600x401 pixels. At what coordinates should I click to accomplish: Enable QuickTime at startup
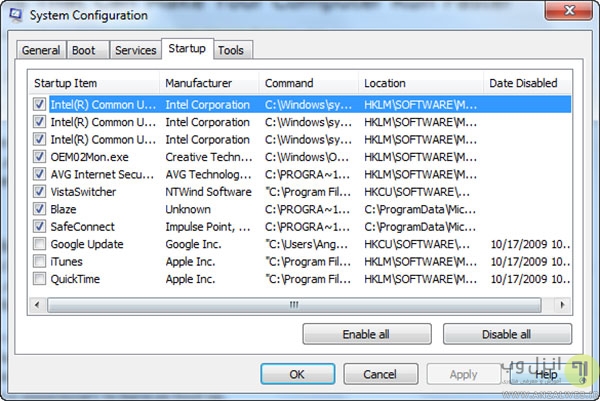point(39,279)
